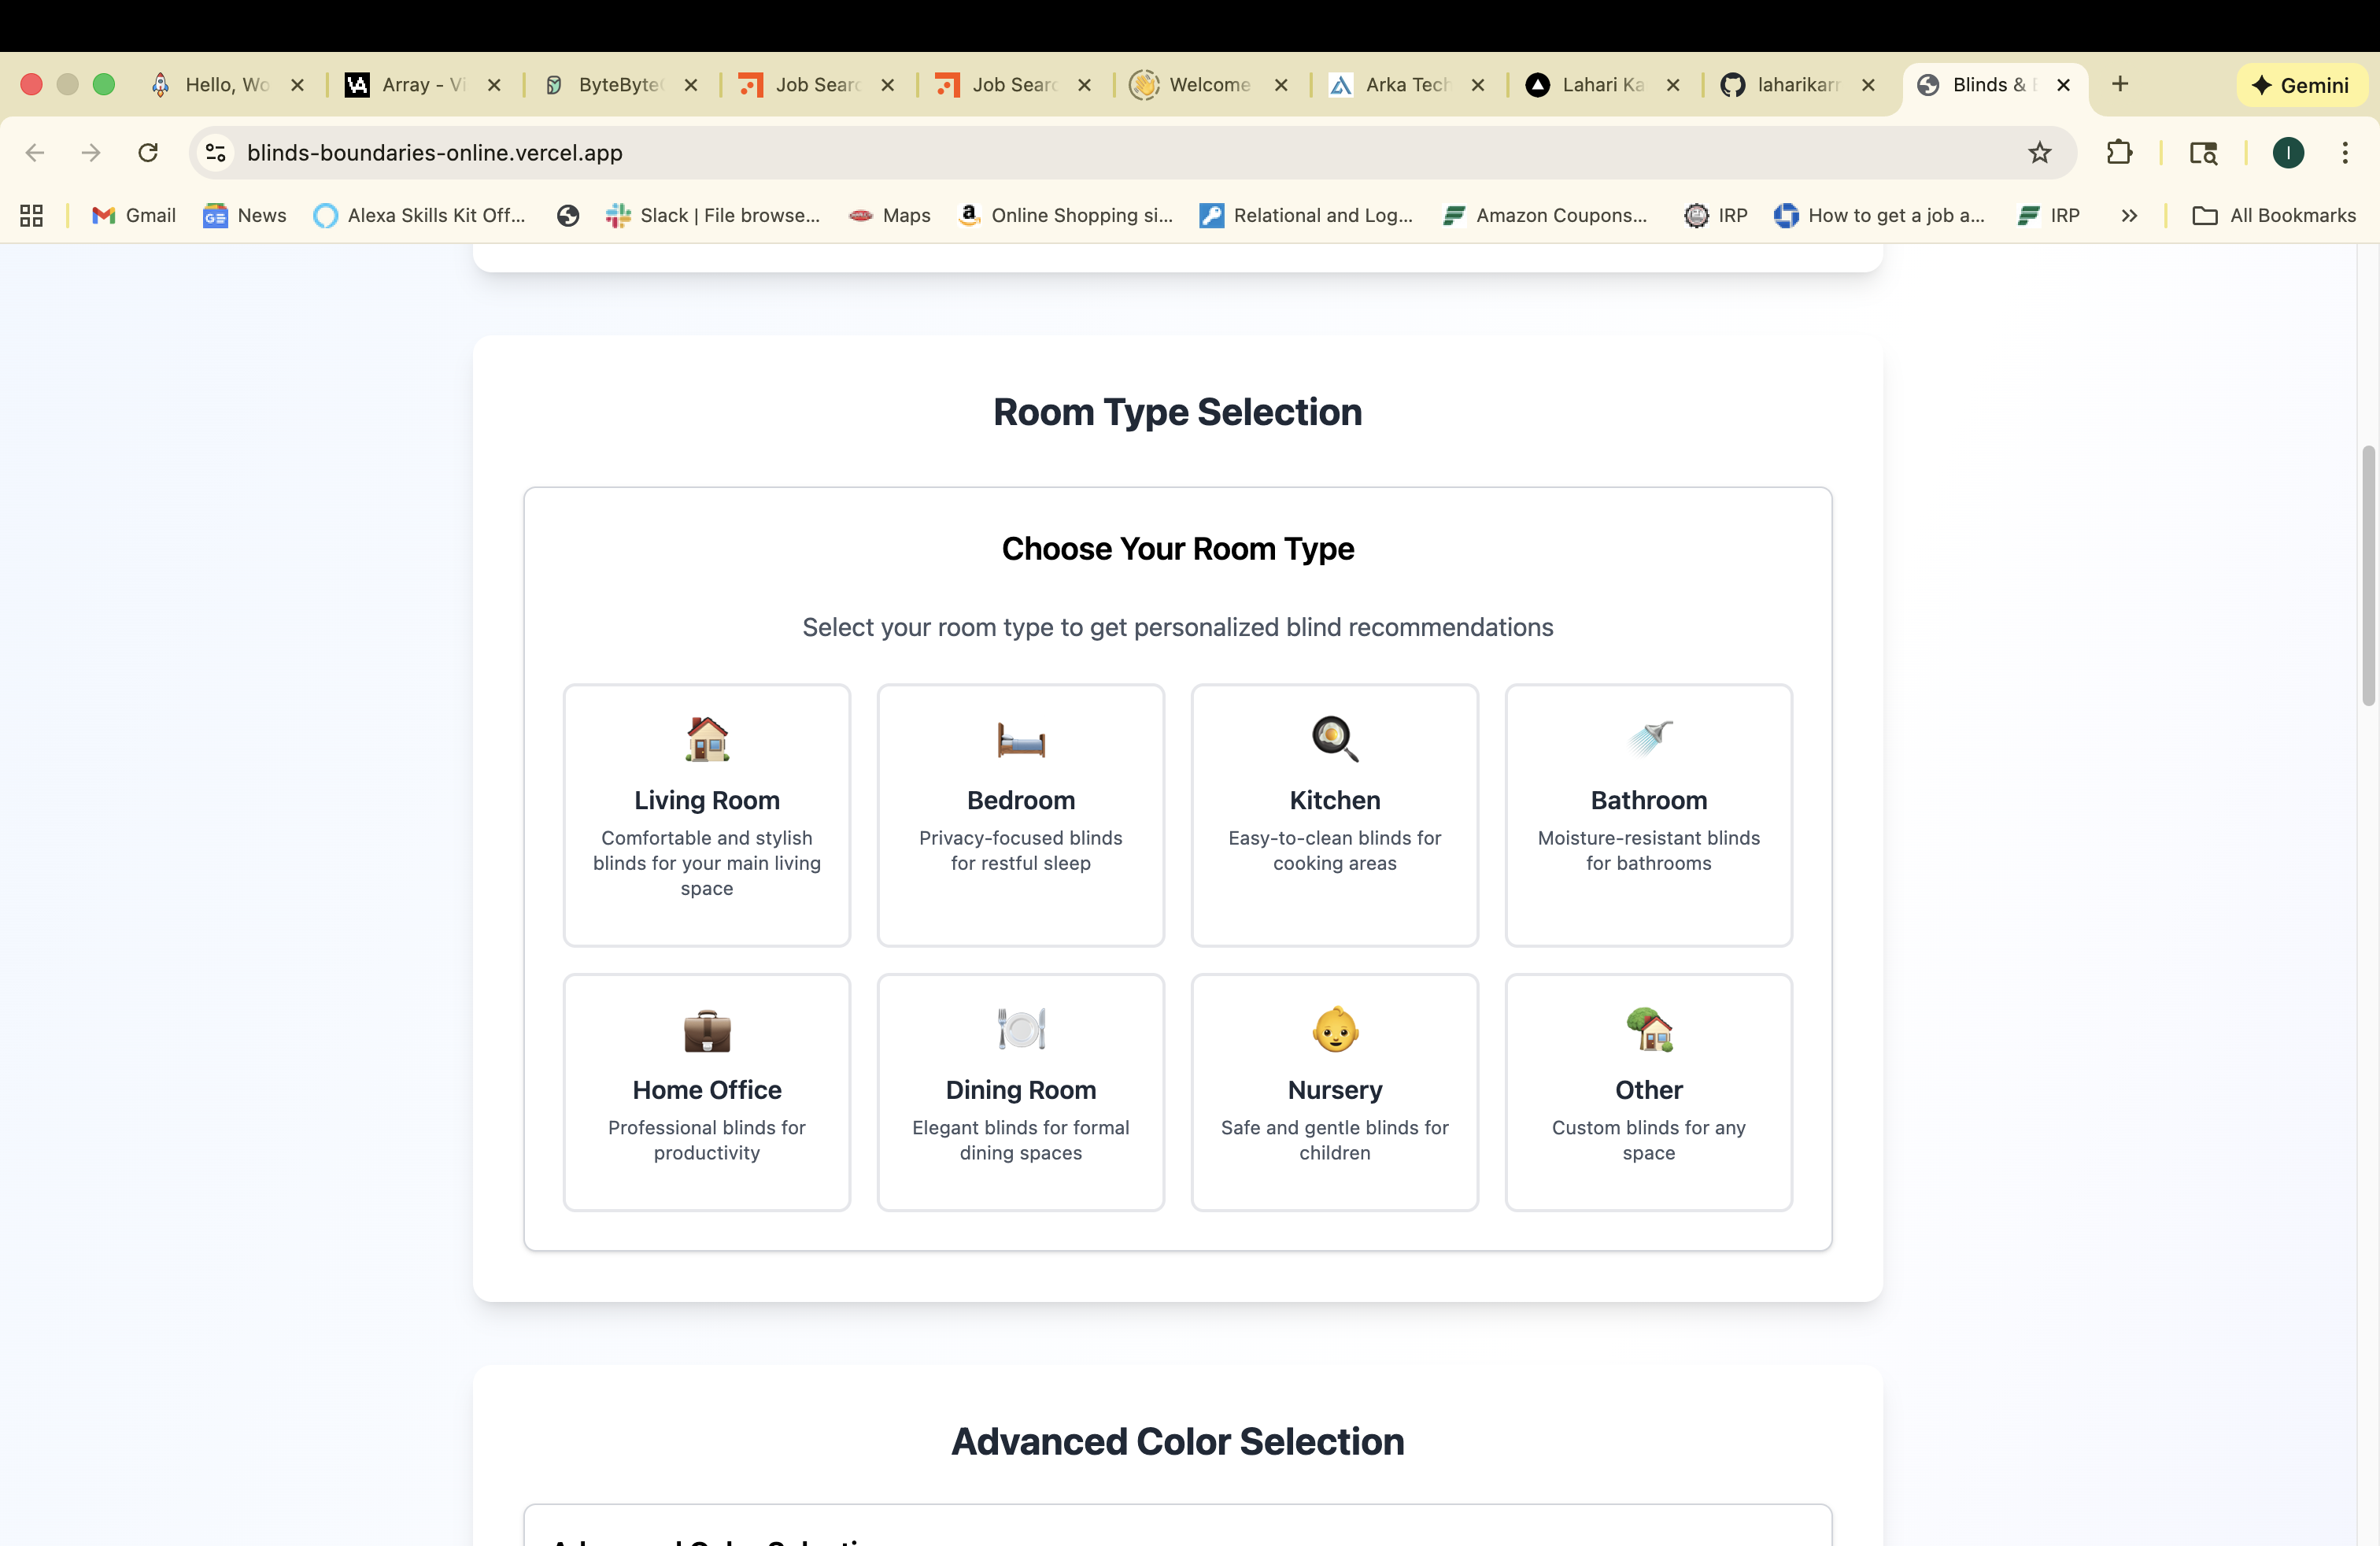The image size is (2380, 1546).
Task: Click the Kitchen frying pan icon
Action: click(1335, 739)
